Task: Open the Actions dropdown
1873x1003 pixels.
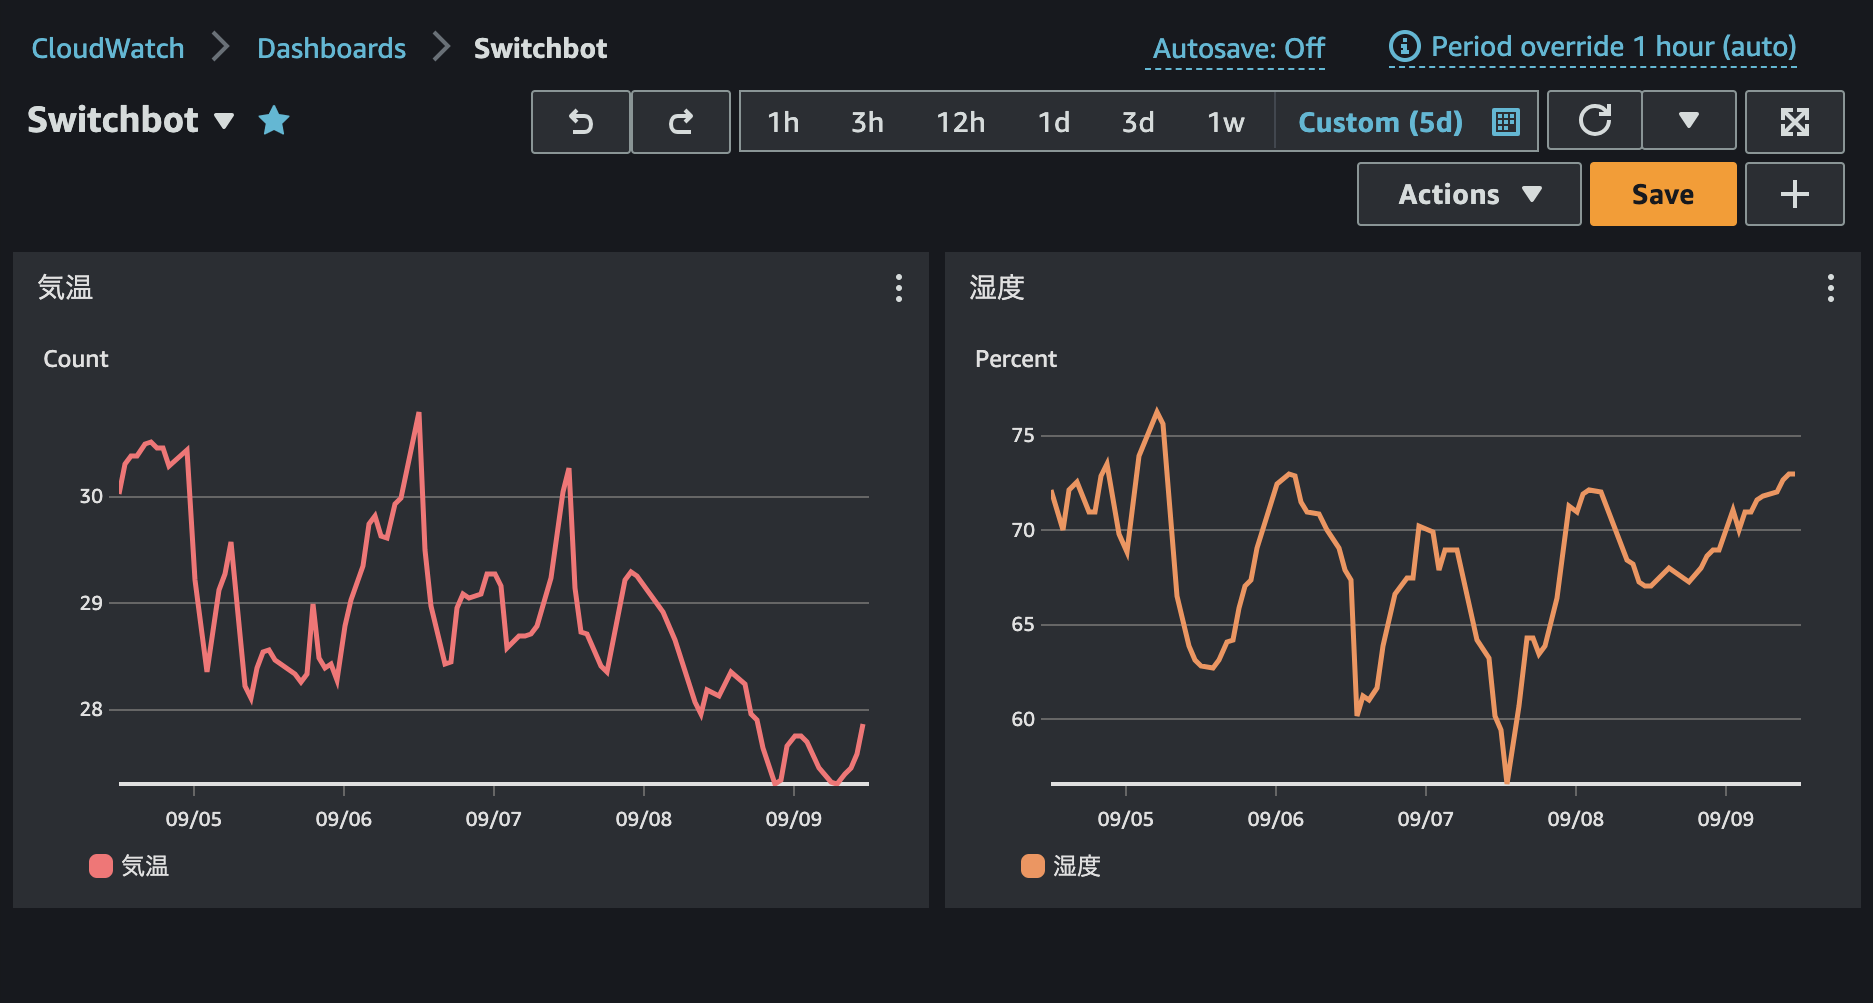Action: pos(1467,194)
